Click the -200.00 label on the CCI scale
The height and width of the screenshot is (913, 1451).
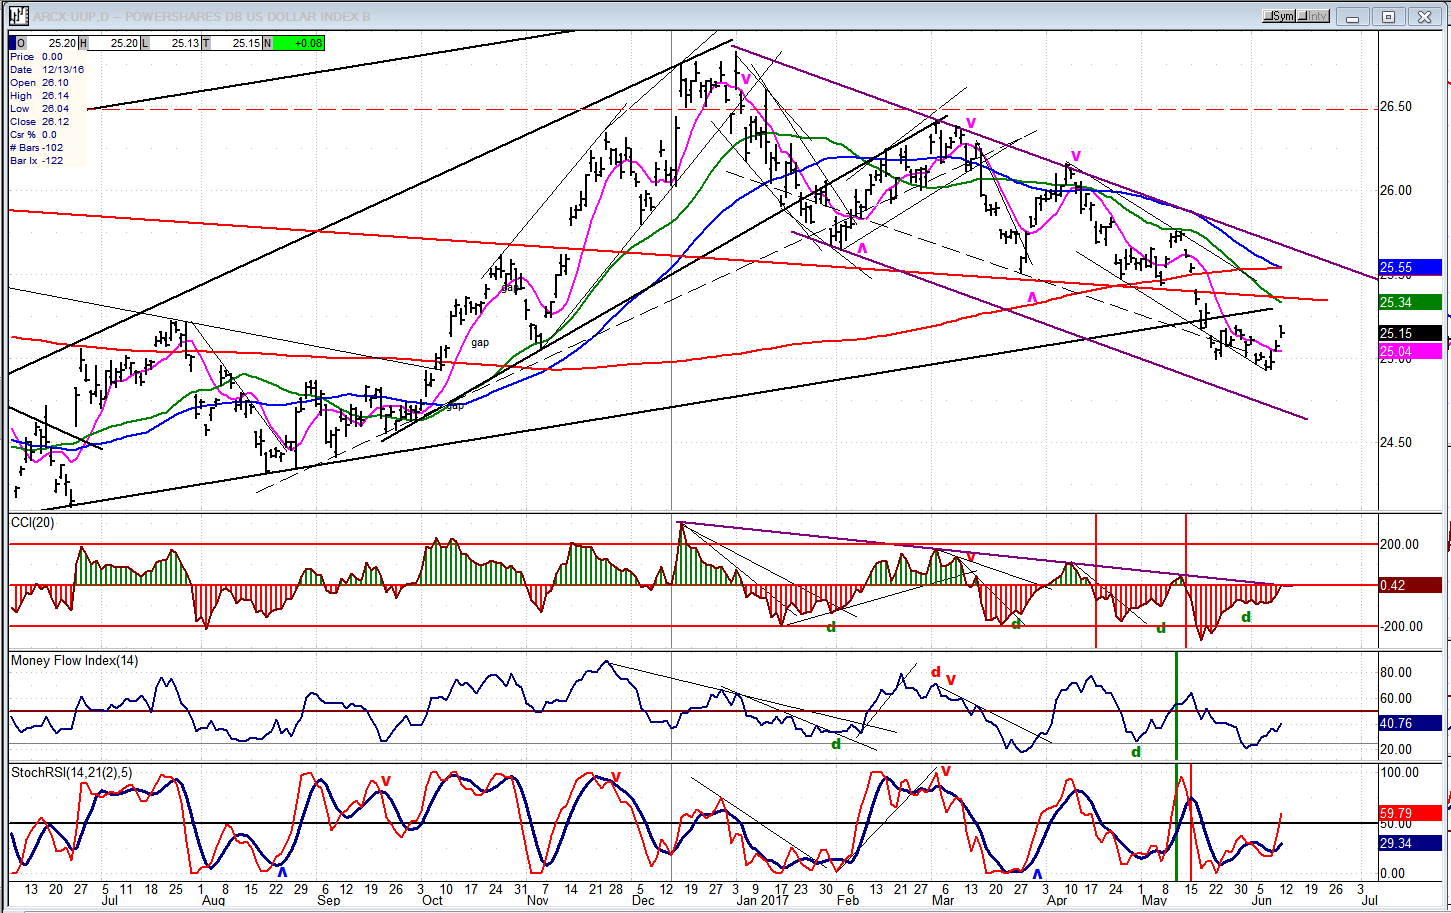tap(1400, 627)
